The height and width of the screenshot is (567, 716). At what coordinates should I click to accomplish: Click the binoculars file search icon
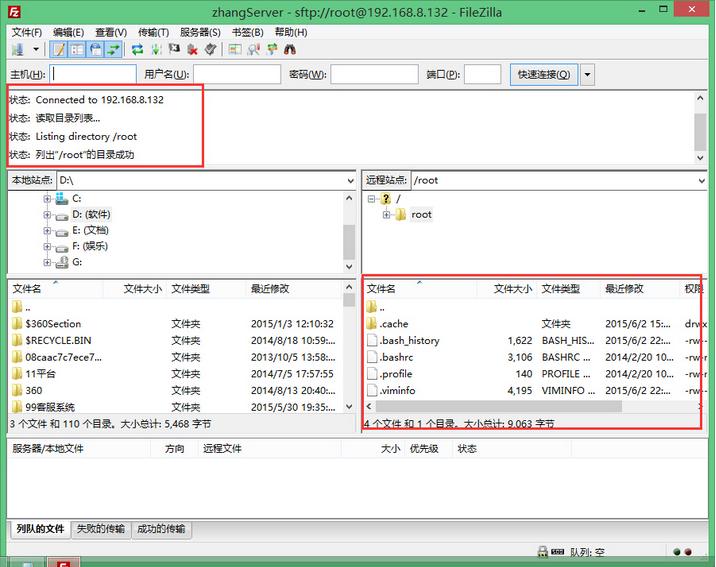point(290,49)
